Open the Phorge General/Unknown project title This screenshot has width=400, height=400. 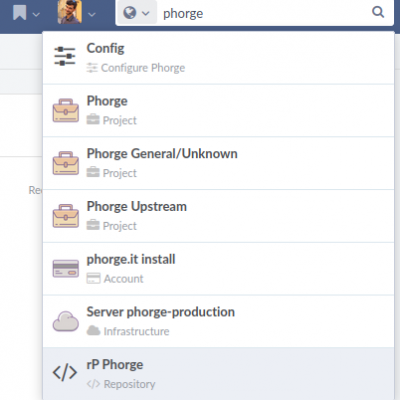(x=162, y=154)
